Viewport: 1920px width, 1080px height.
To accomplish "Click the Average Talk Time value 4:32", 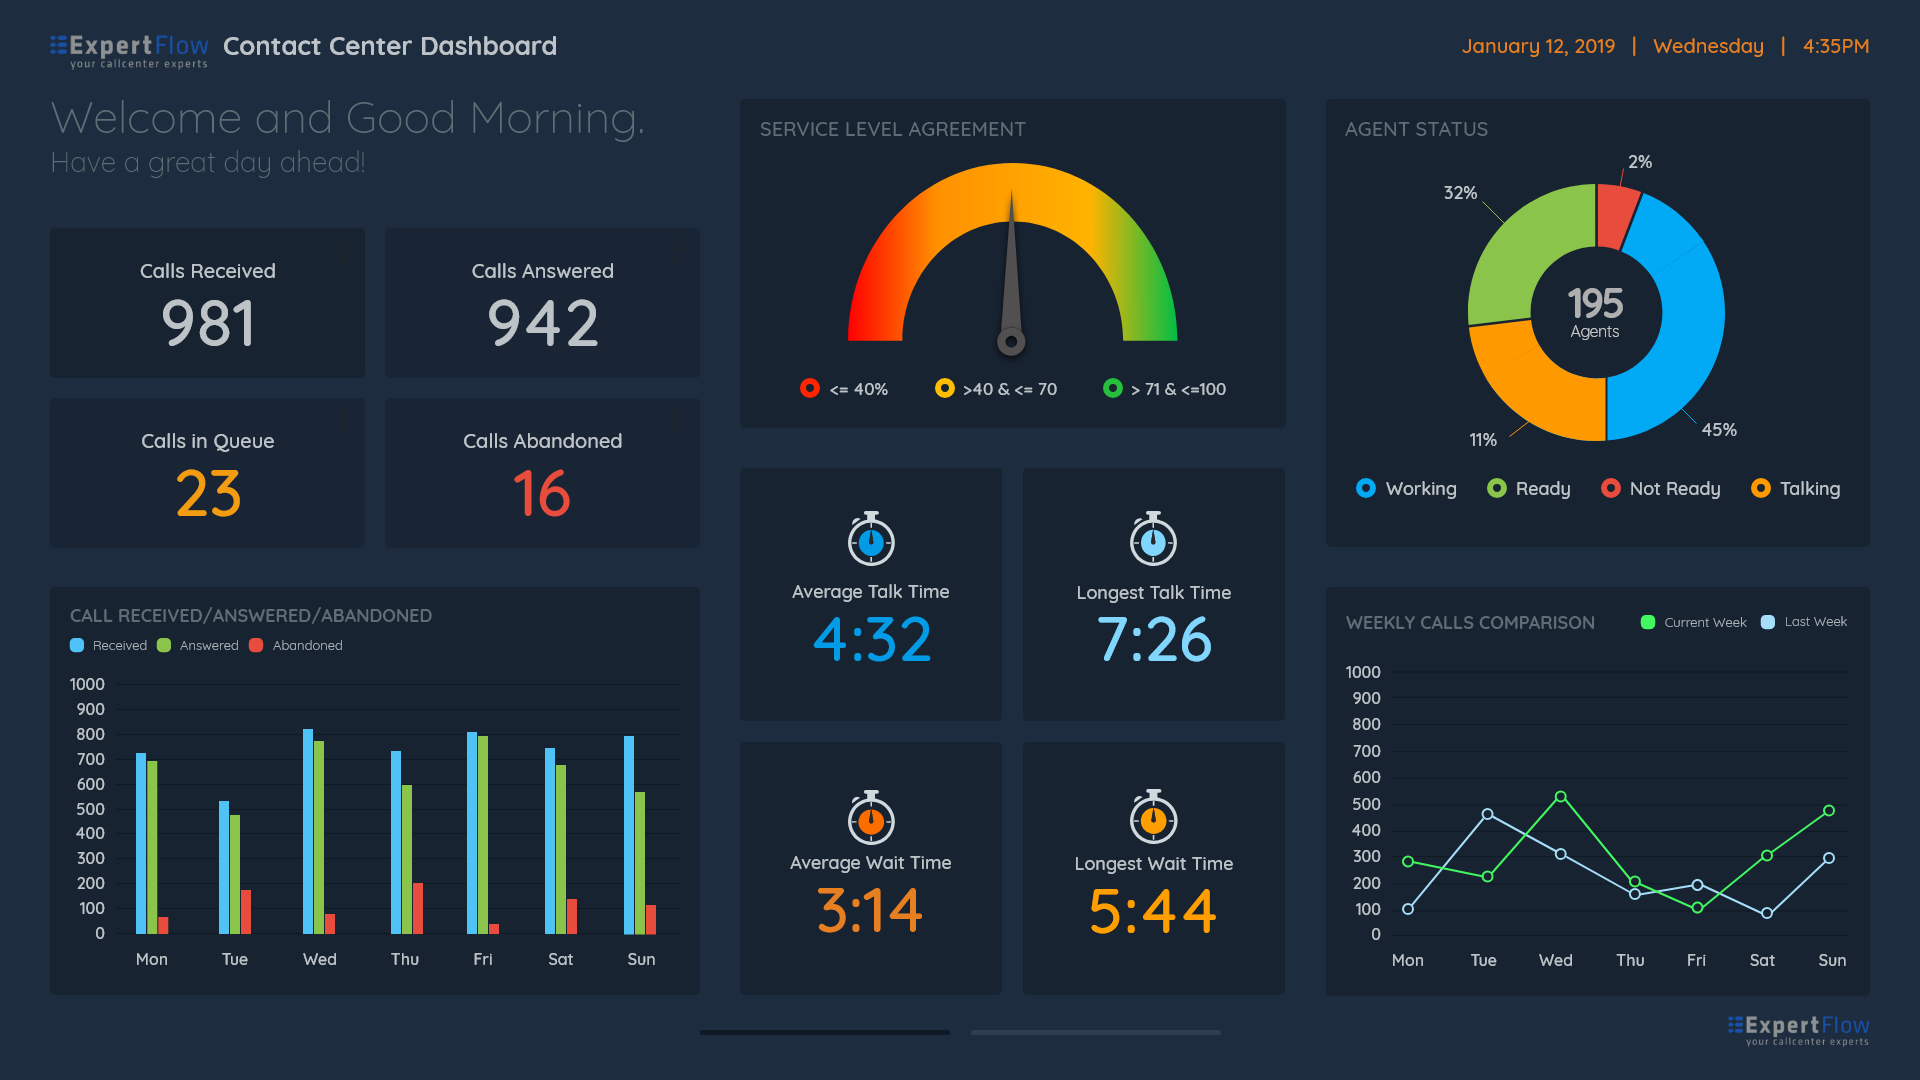I will (x=871, y=640).
